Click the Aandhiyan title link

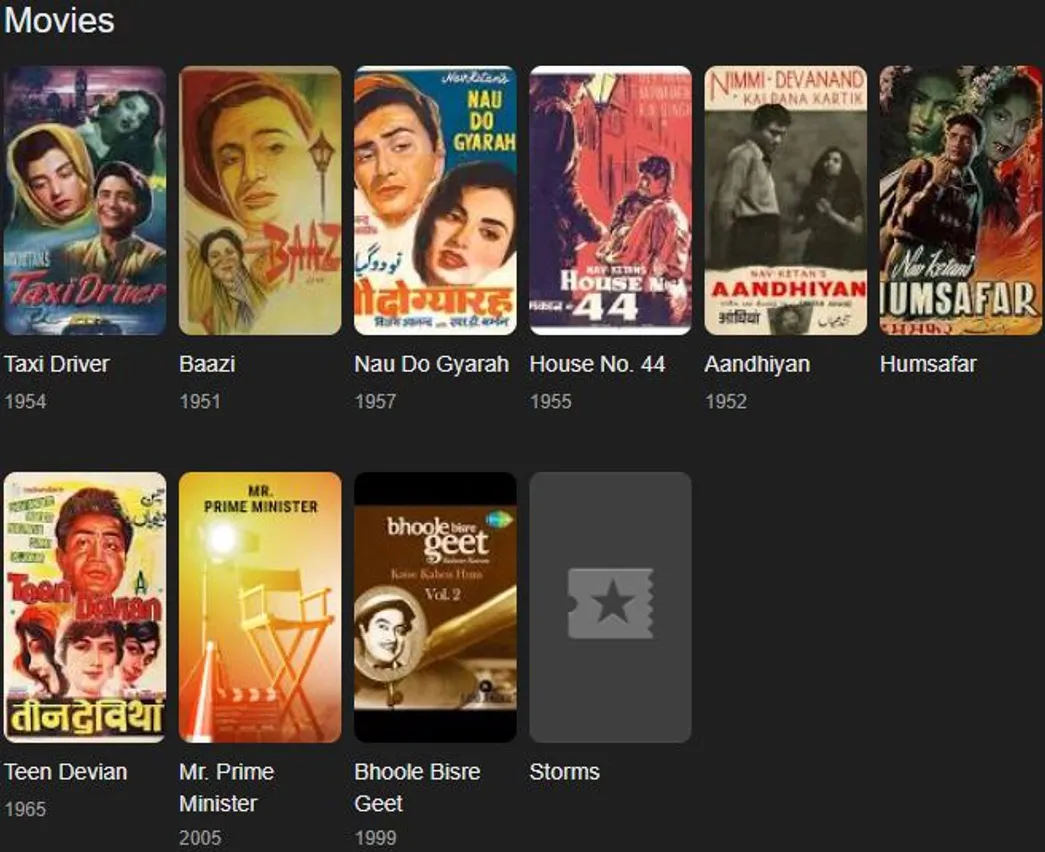coord(757,364)
